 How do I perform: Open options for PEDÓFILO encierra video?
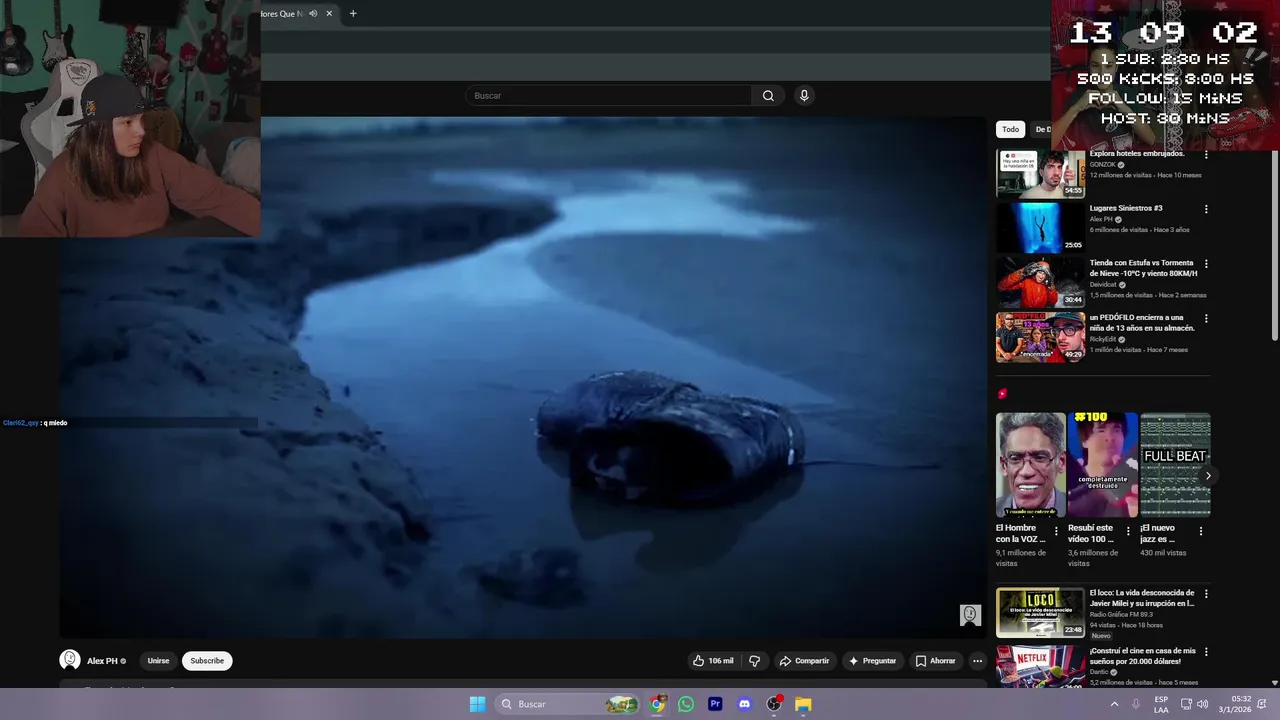(x=1206, y=318)
